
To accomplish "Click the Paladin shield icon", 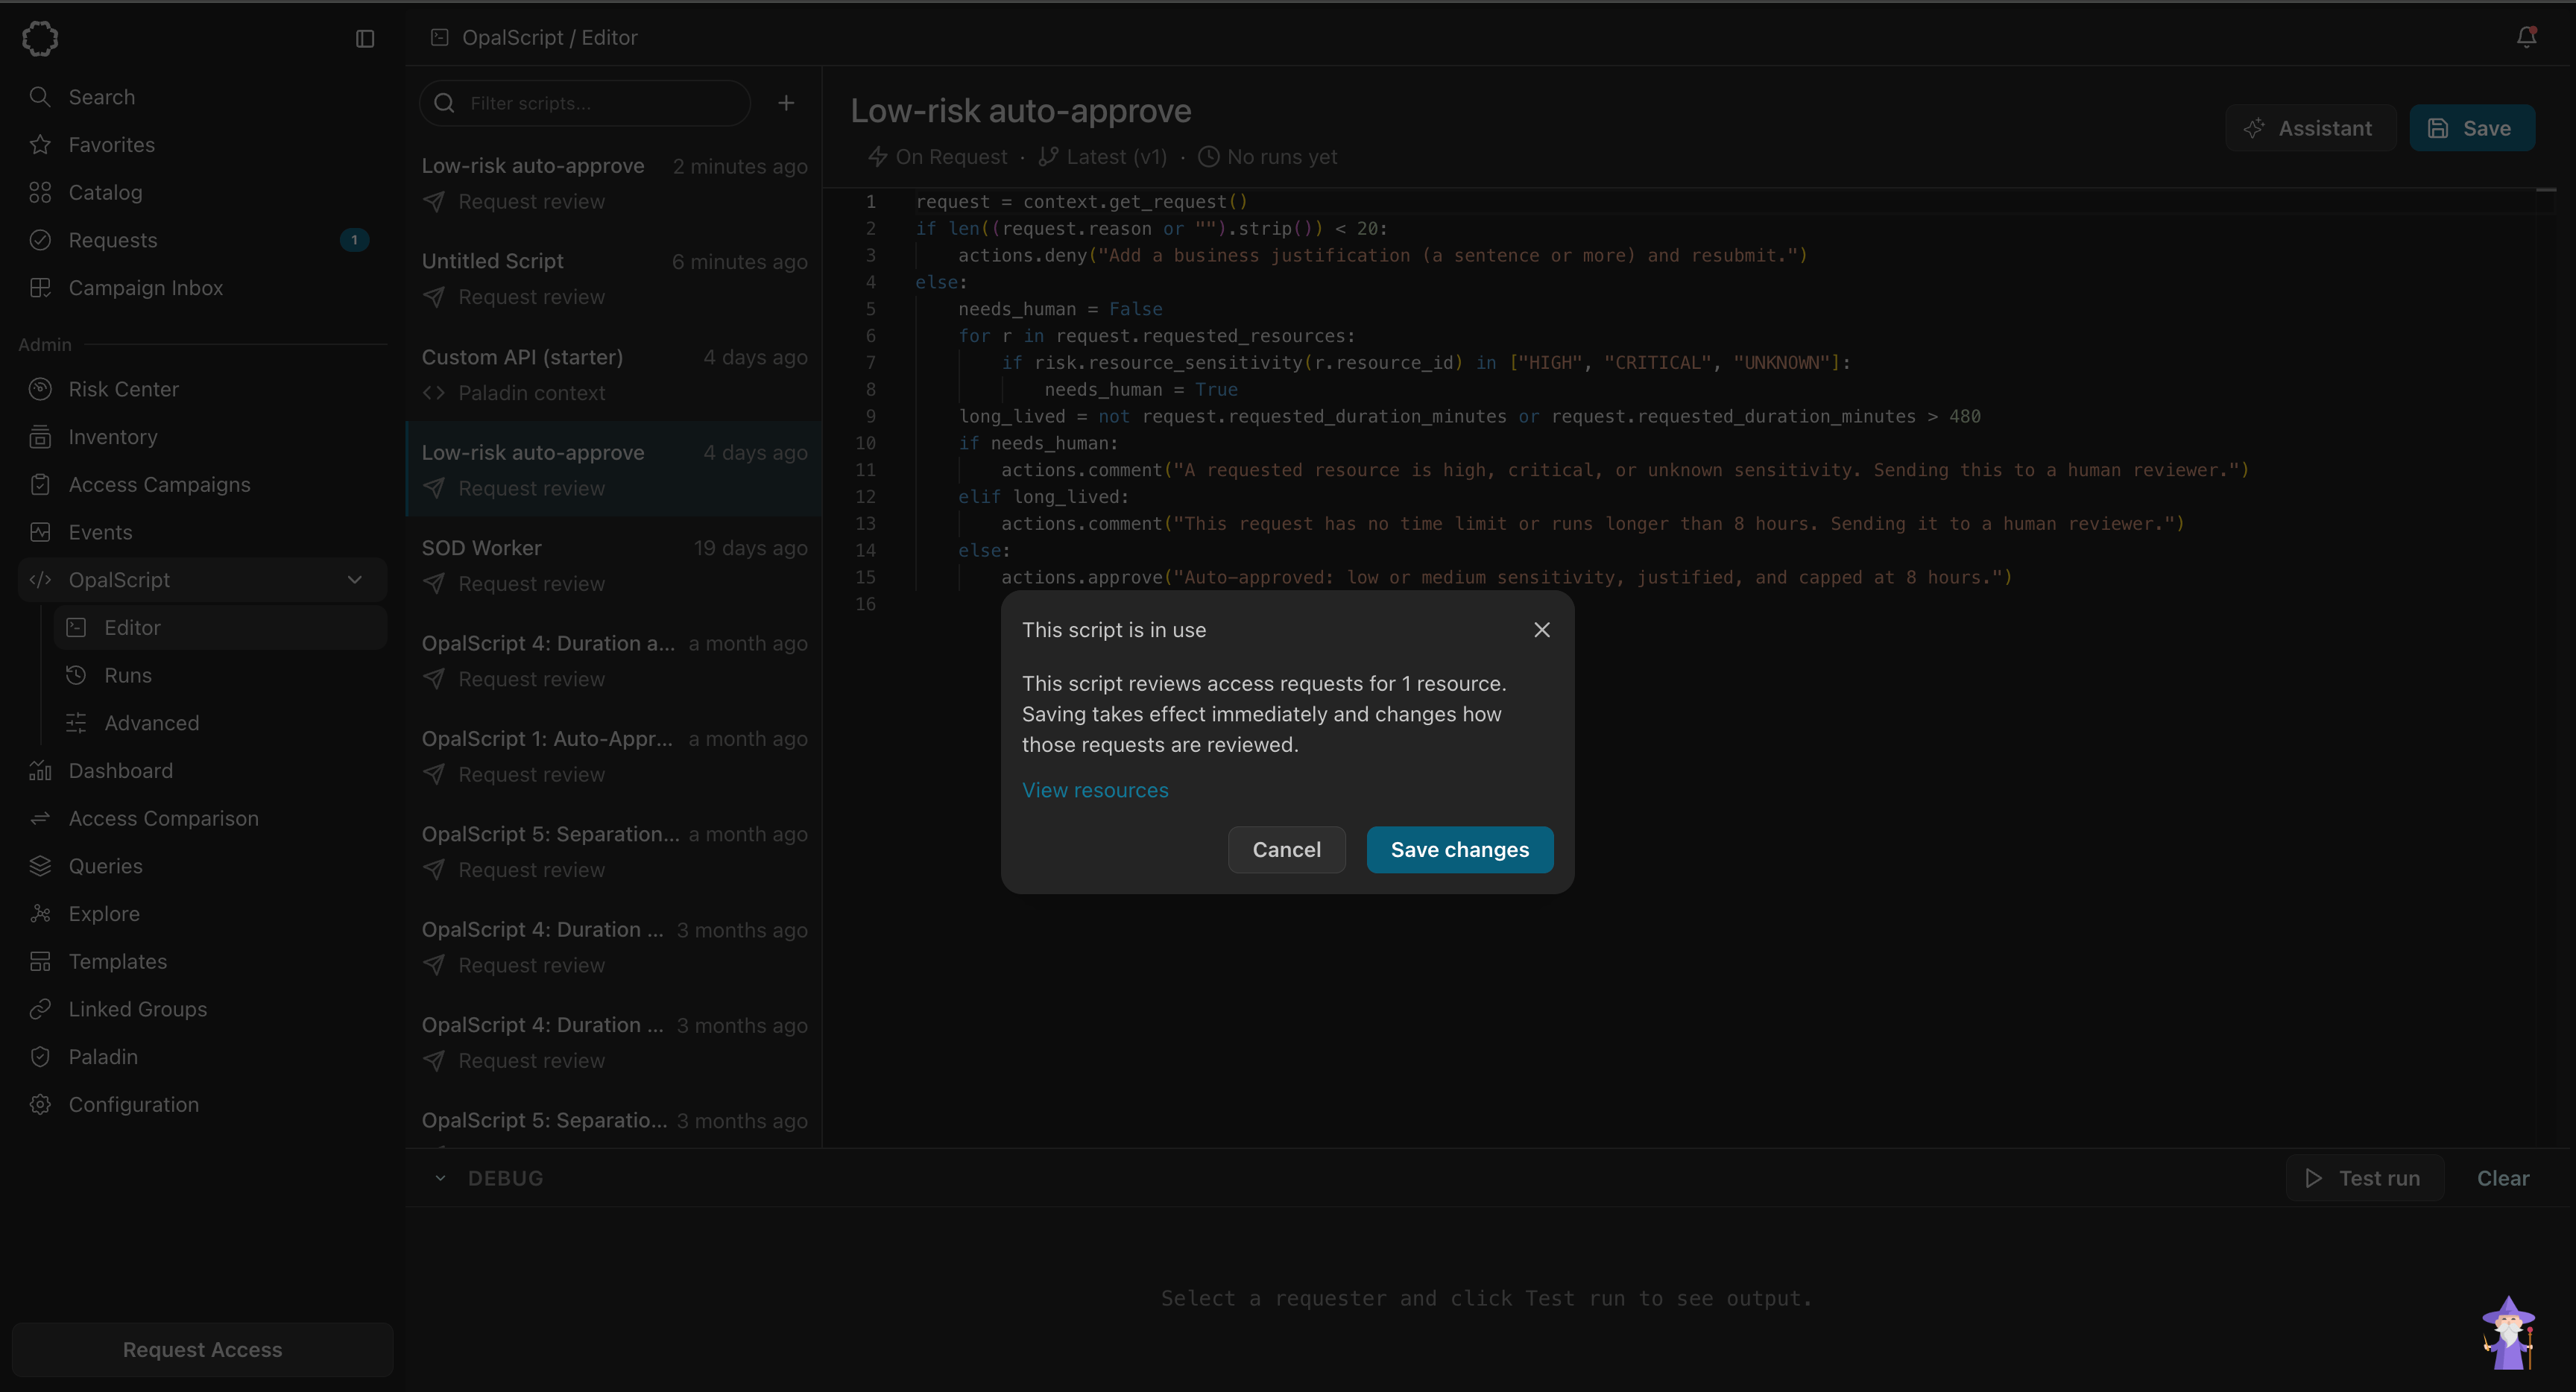I will [x=40, y=1057].
